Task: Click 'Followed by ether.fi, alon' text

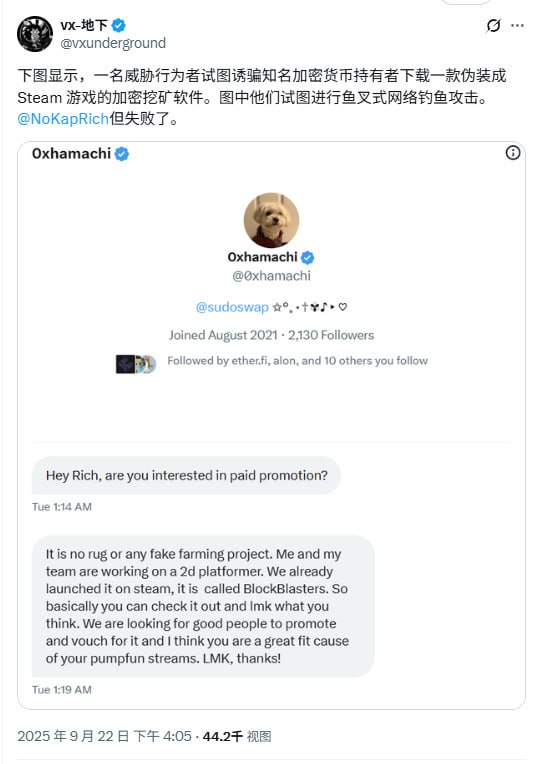Action: click(298, 361)
